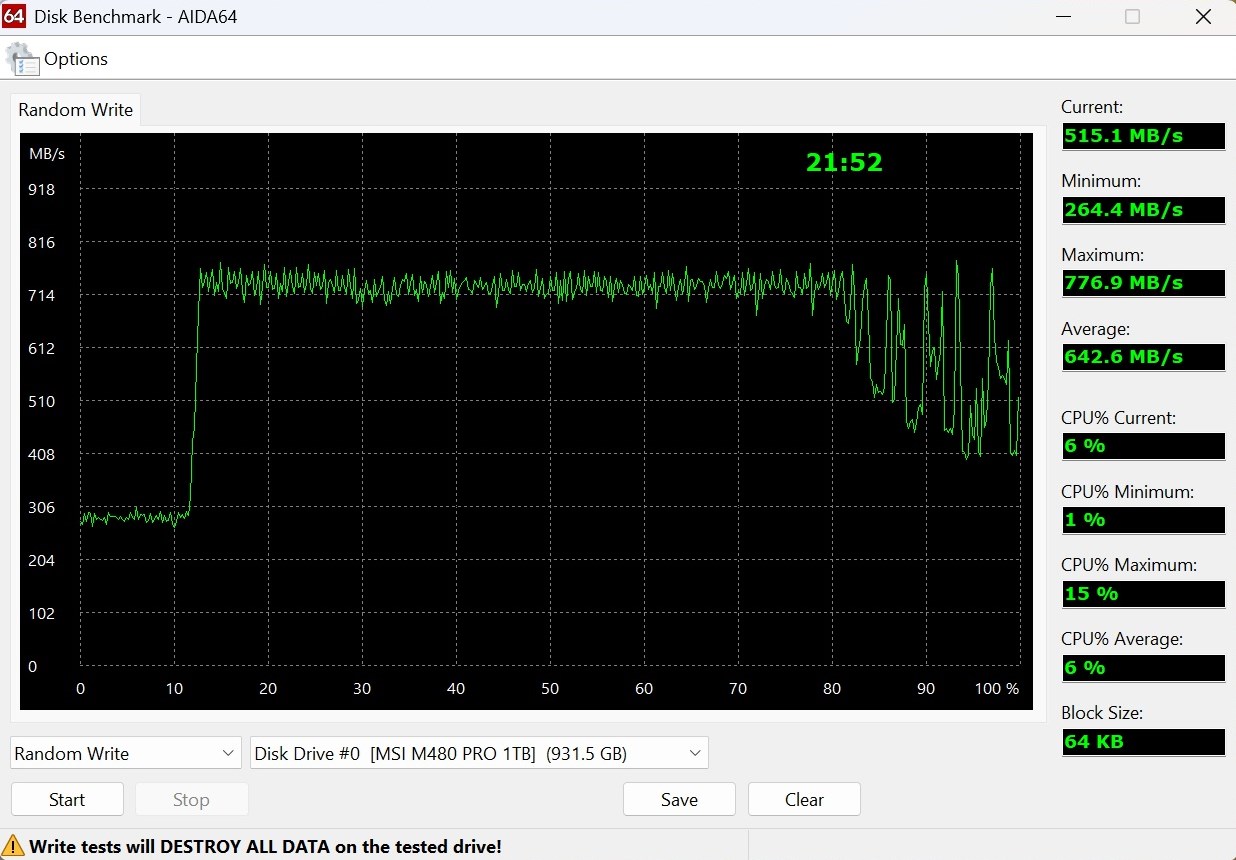Click the 918 label on y-axis

point(41,189)
